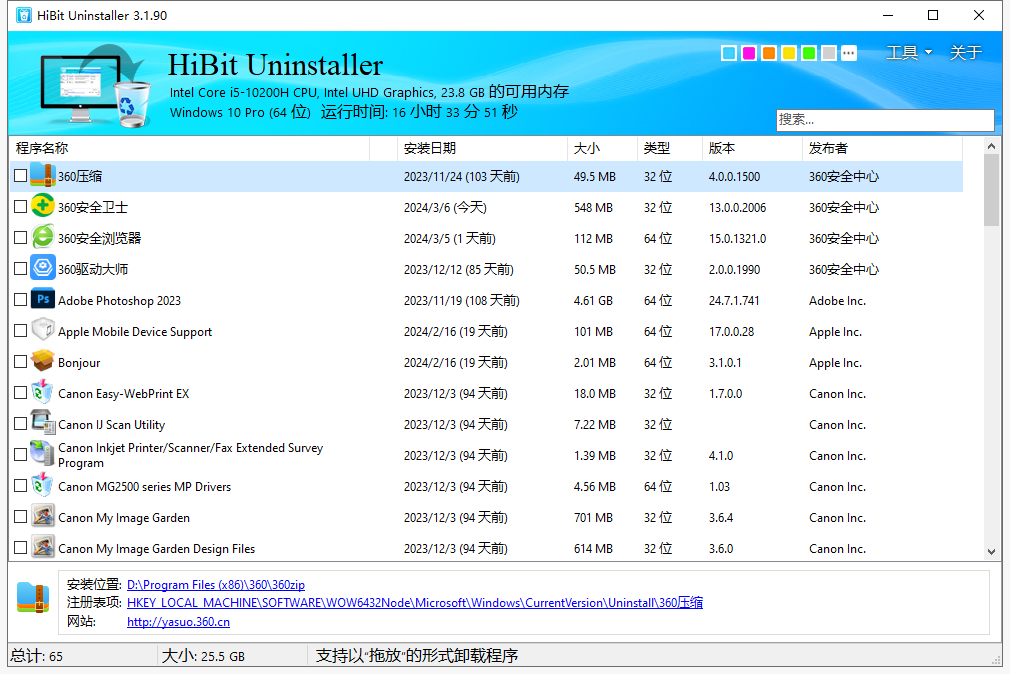This screenshot has height=674, width=1010.
Task: Click the 360驱动大师 icon
Action: click(x=43, y=269)
